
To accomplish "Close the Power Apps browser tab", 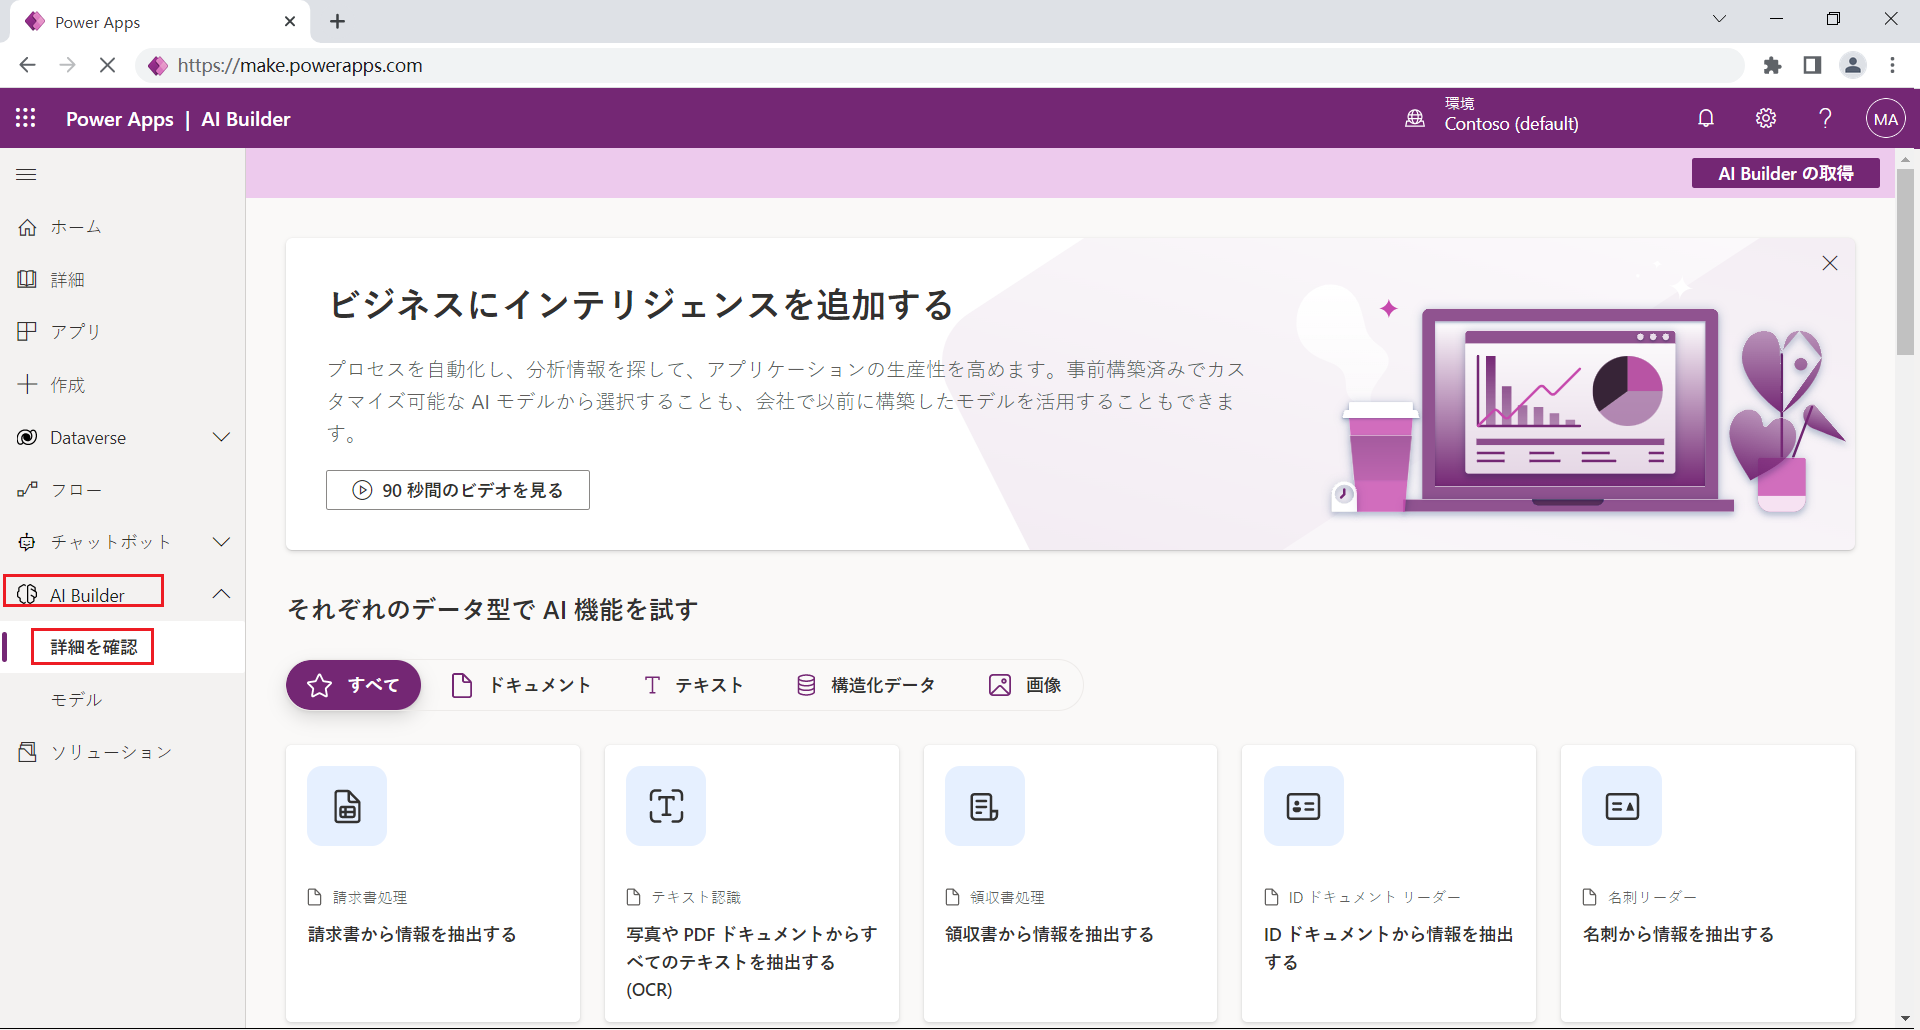I will (x=290, y=21).
